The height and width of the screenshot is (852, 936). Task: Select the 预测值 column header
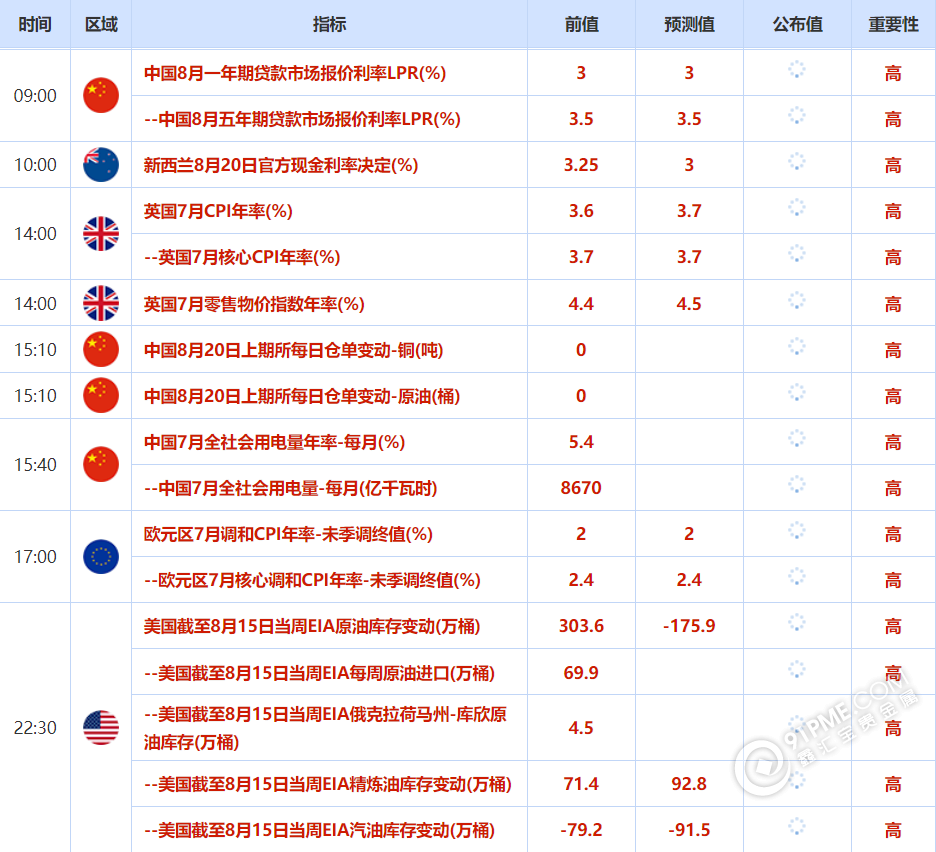(x=689, y=24)
